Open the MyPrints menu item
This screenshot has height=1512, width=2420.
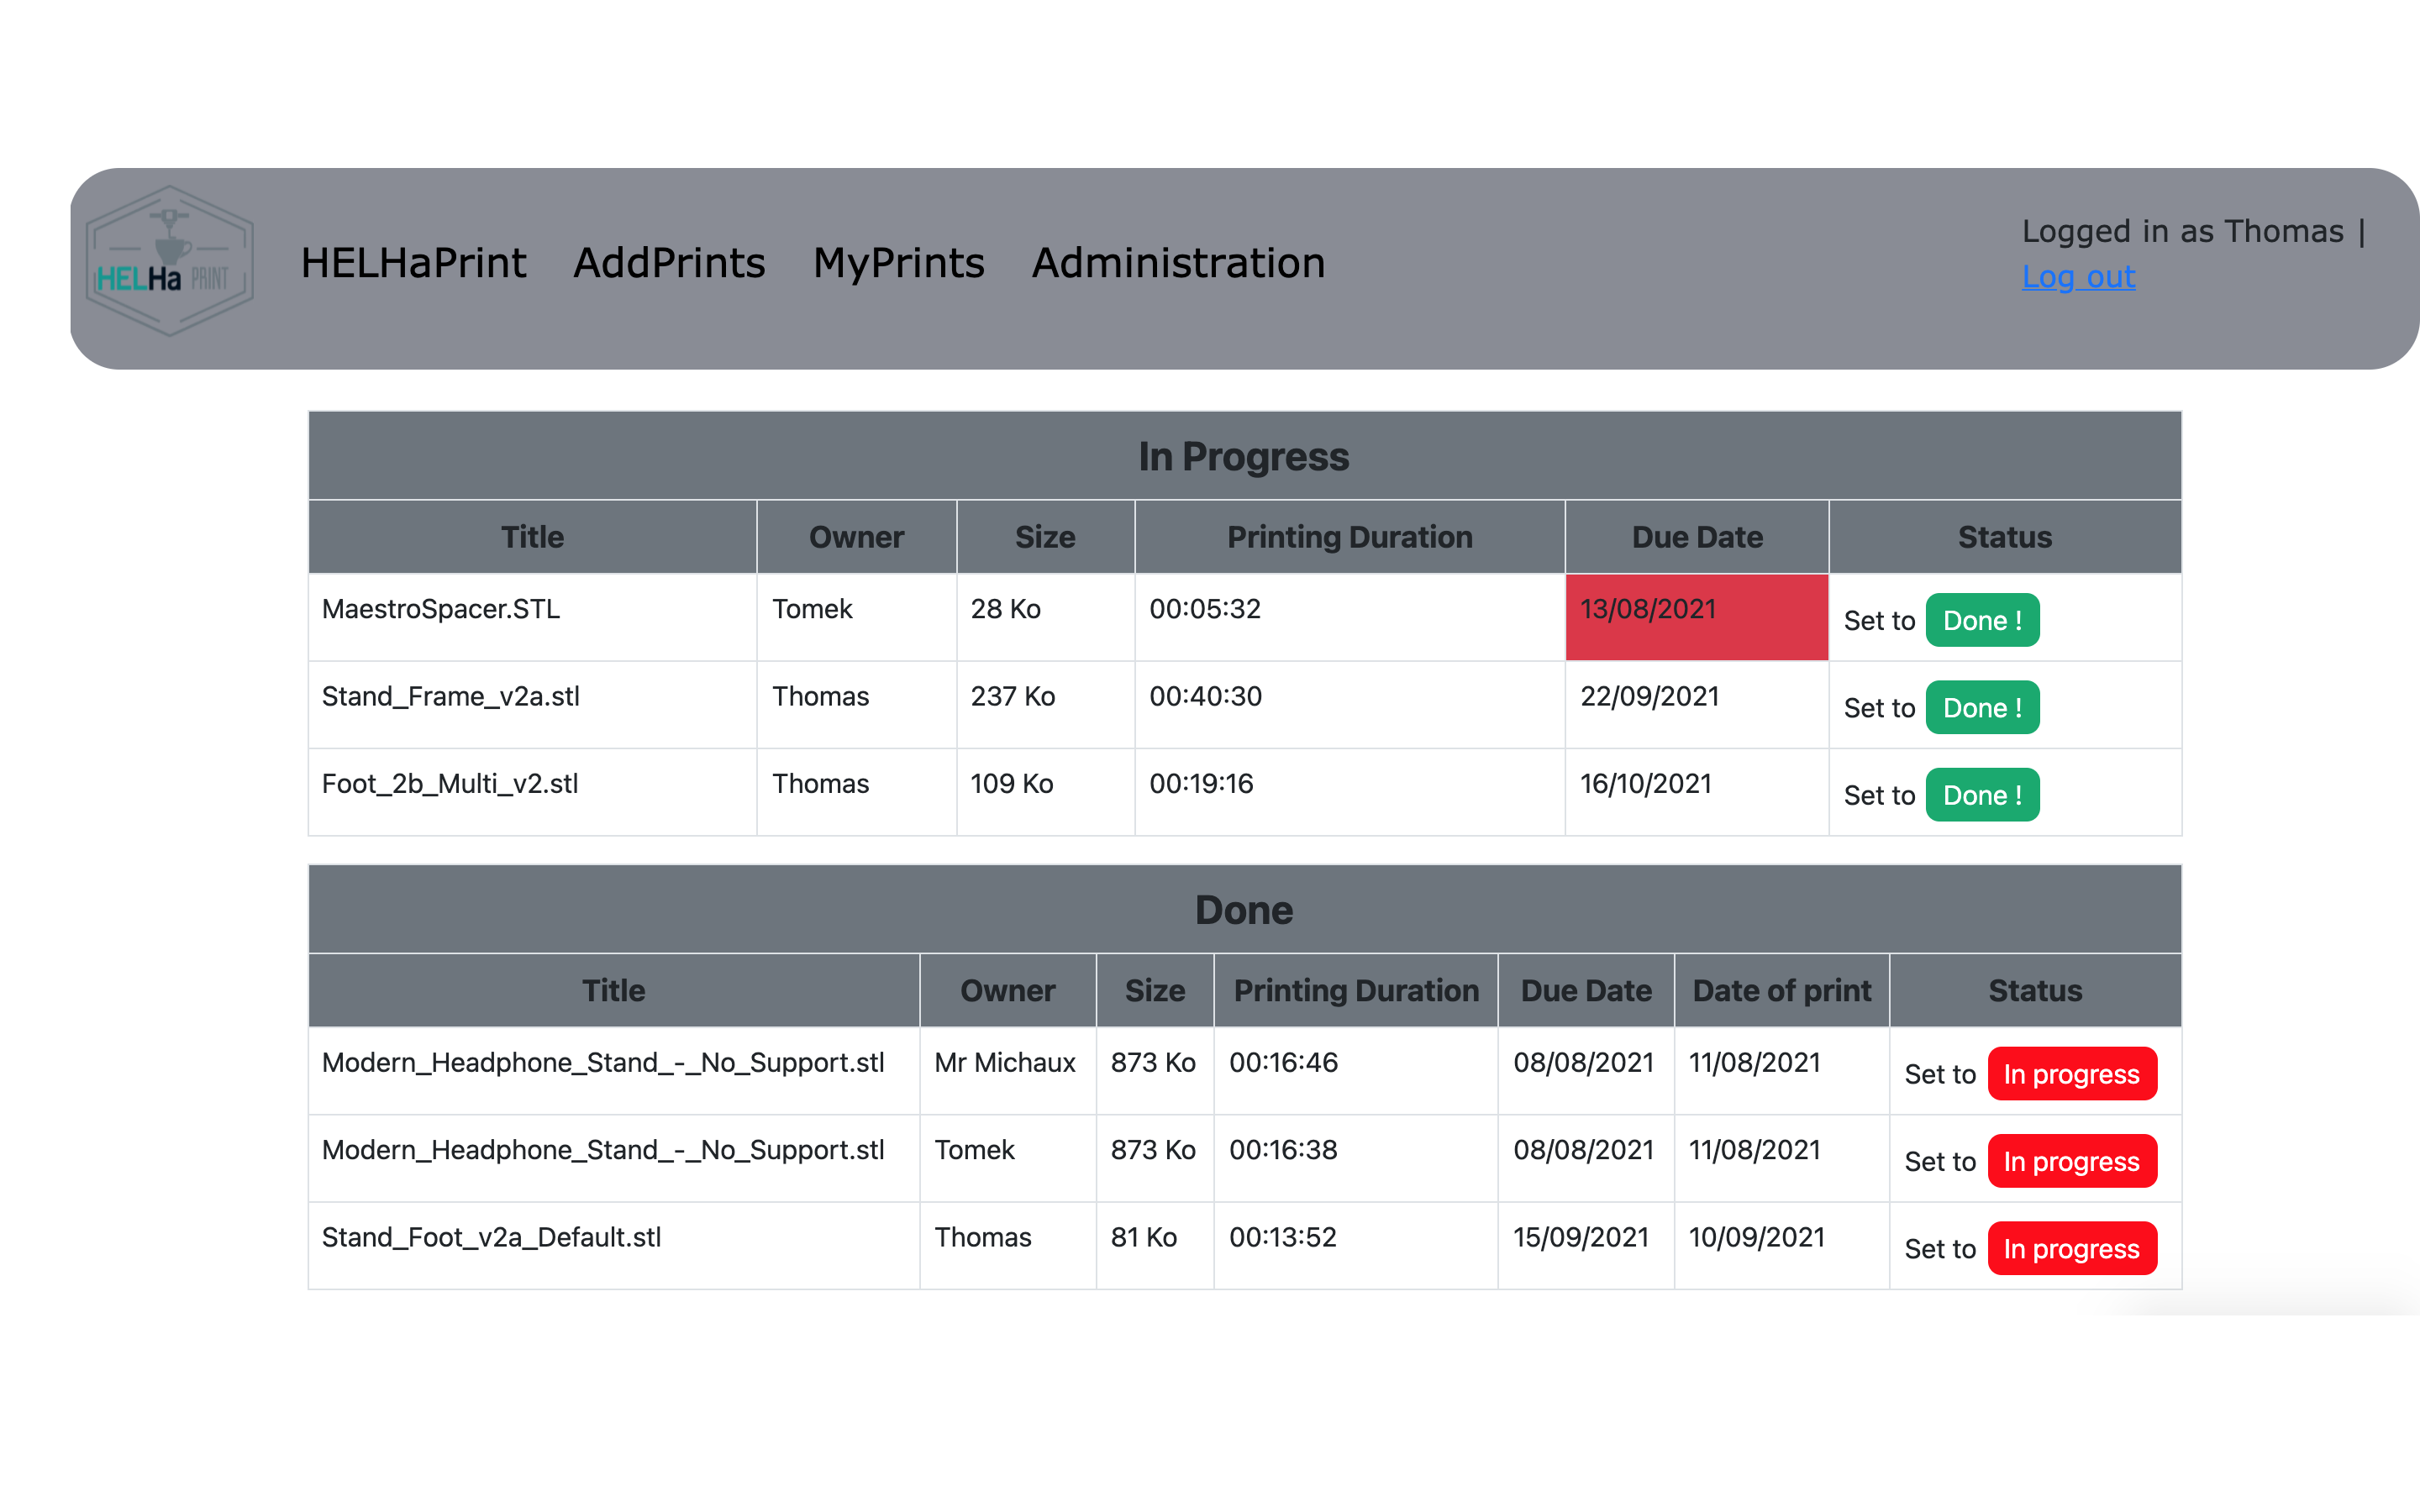pyautogui.click(x=898, y=263)
